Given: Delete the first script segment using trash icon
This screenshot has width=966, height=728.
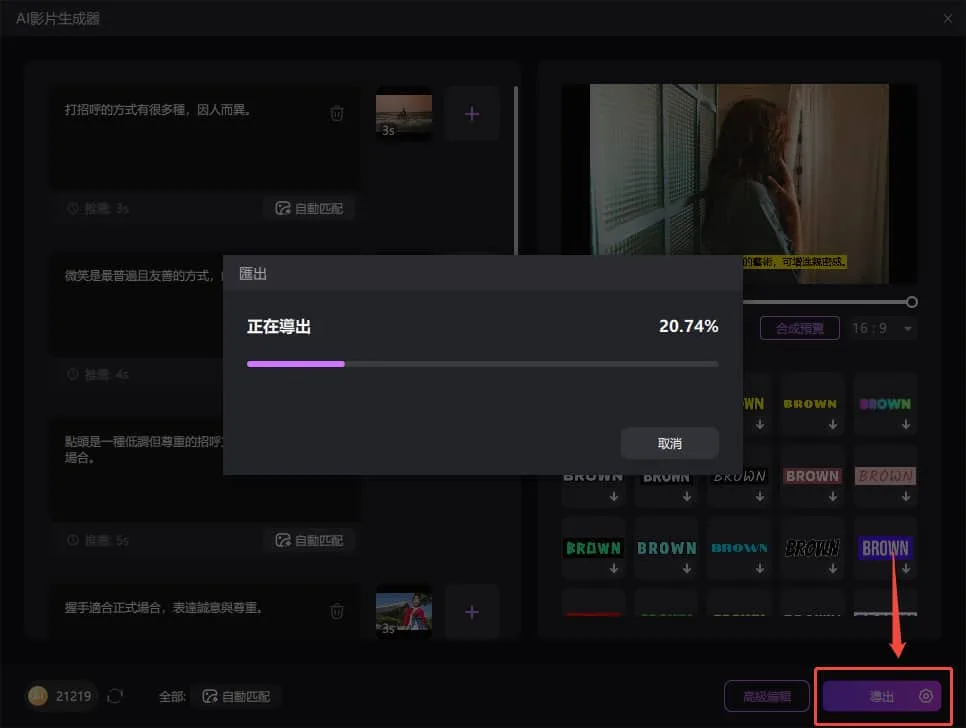Looking at the screenshot, I should 337,113.
